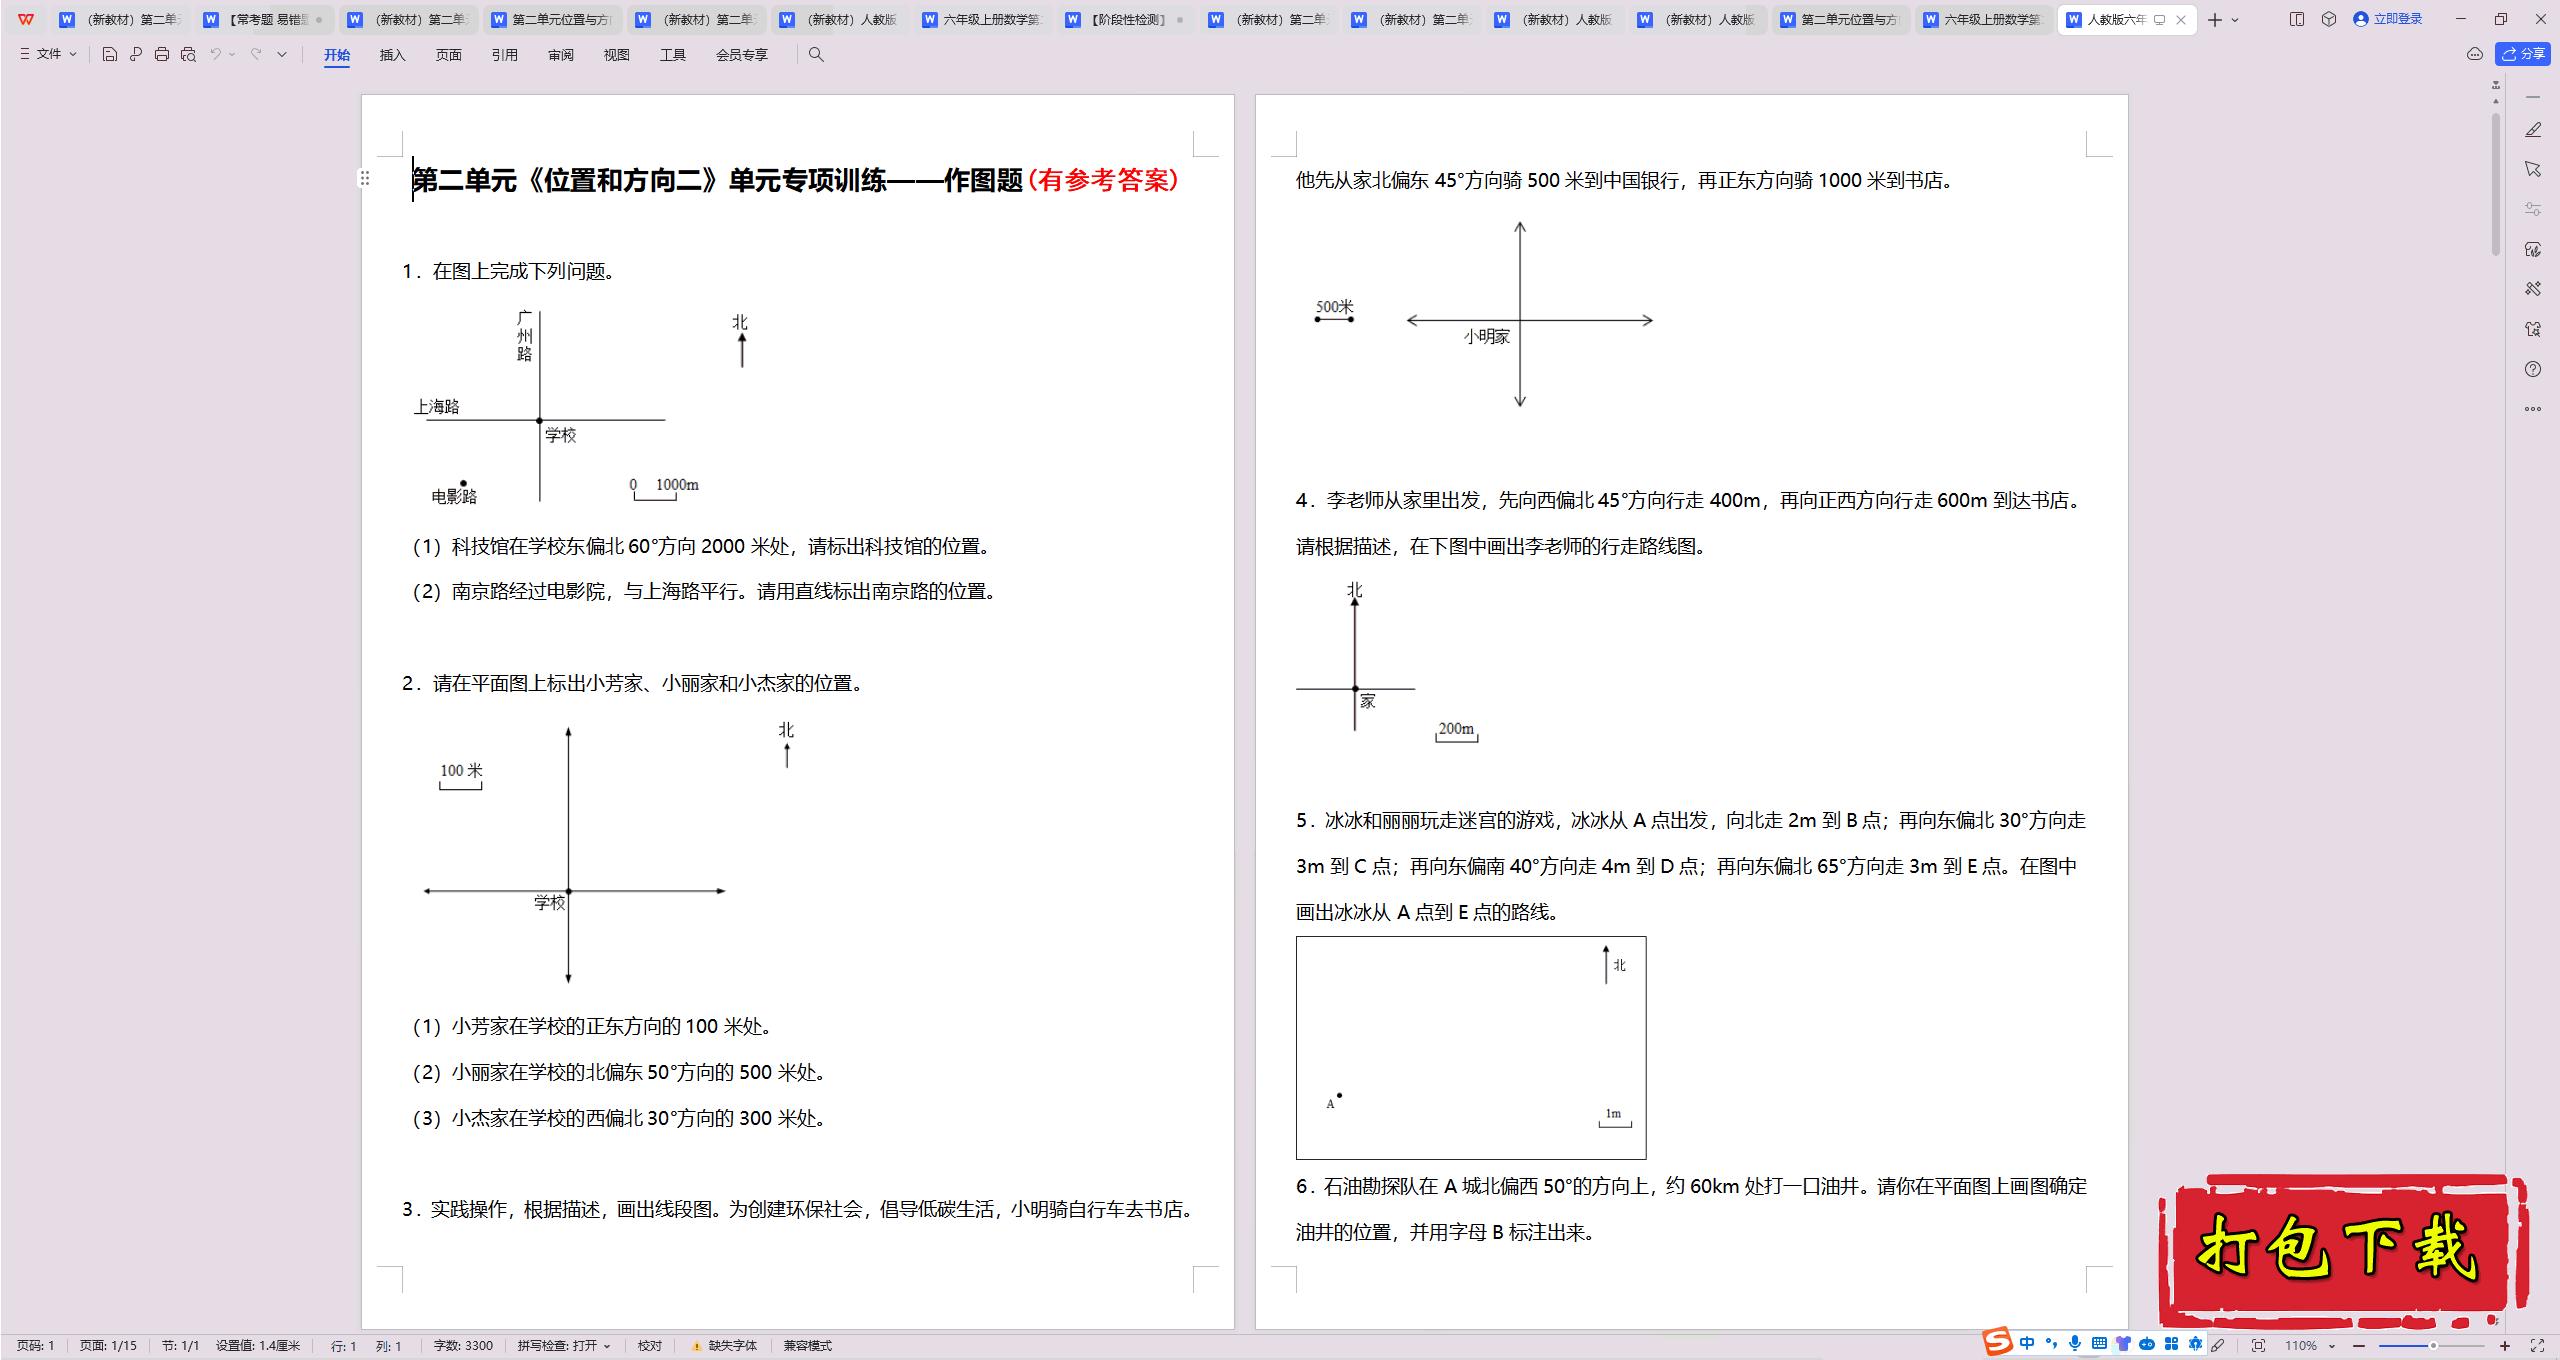Switch to the 引用 ribbon tab
This screenshot has height=1360, width=2560.
505,55
